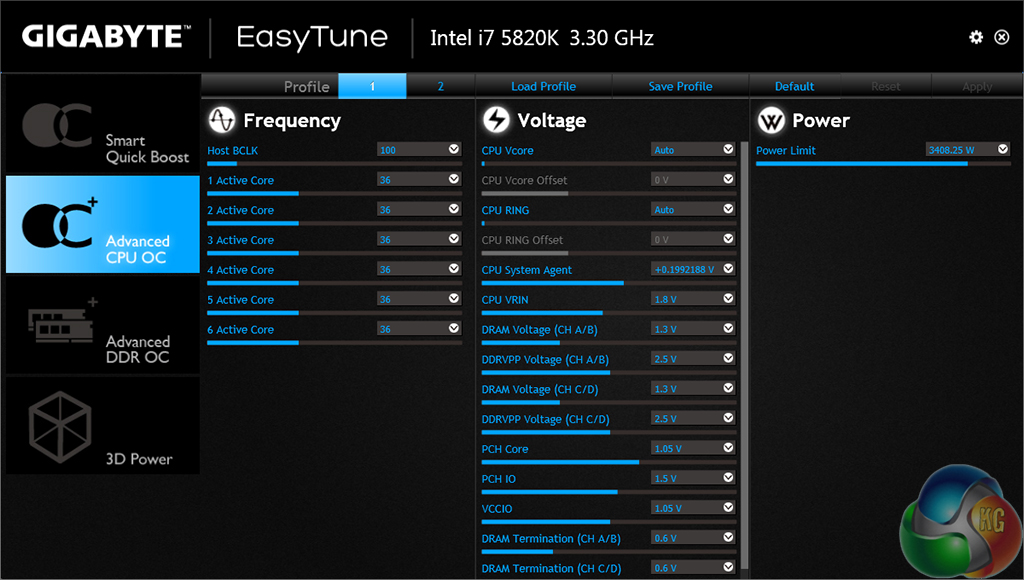Switch to Profile 2 tab
This screenshot has width=1024, height=580.
pos(441,86)
